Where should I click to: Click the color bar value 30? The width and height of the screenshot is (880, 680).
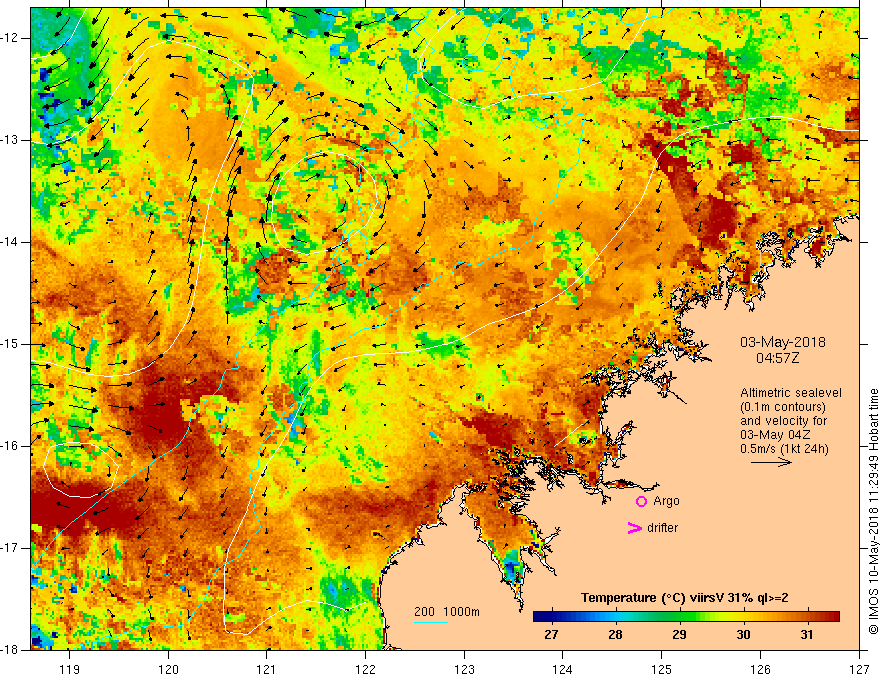(743, 635)
